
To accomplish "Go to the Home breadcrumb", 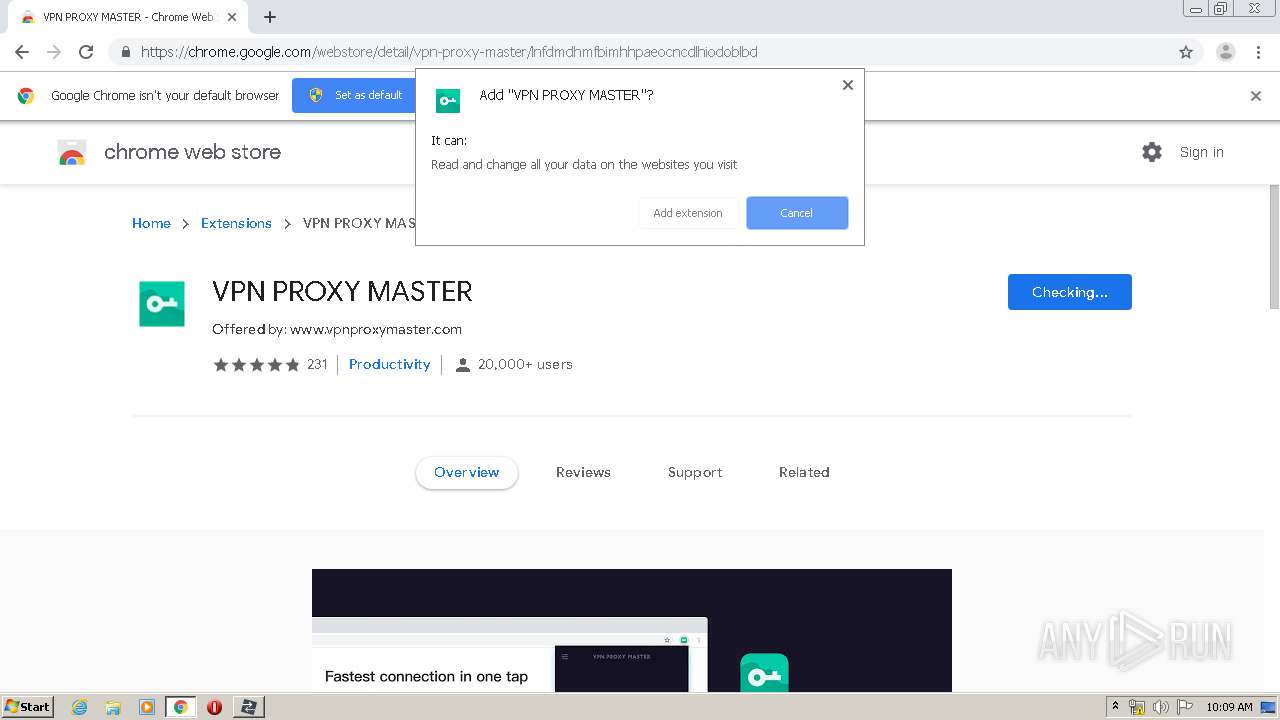I will 151,223.
